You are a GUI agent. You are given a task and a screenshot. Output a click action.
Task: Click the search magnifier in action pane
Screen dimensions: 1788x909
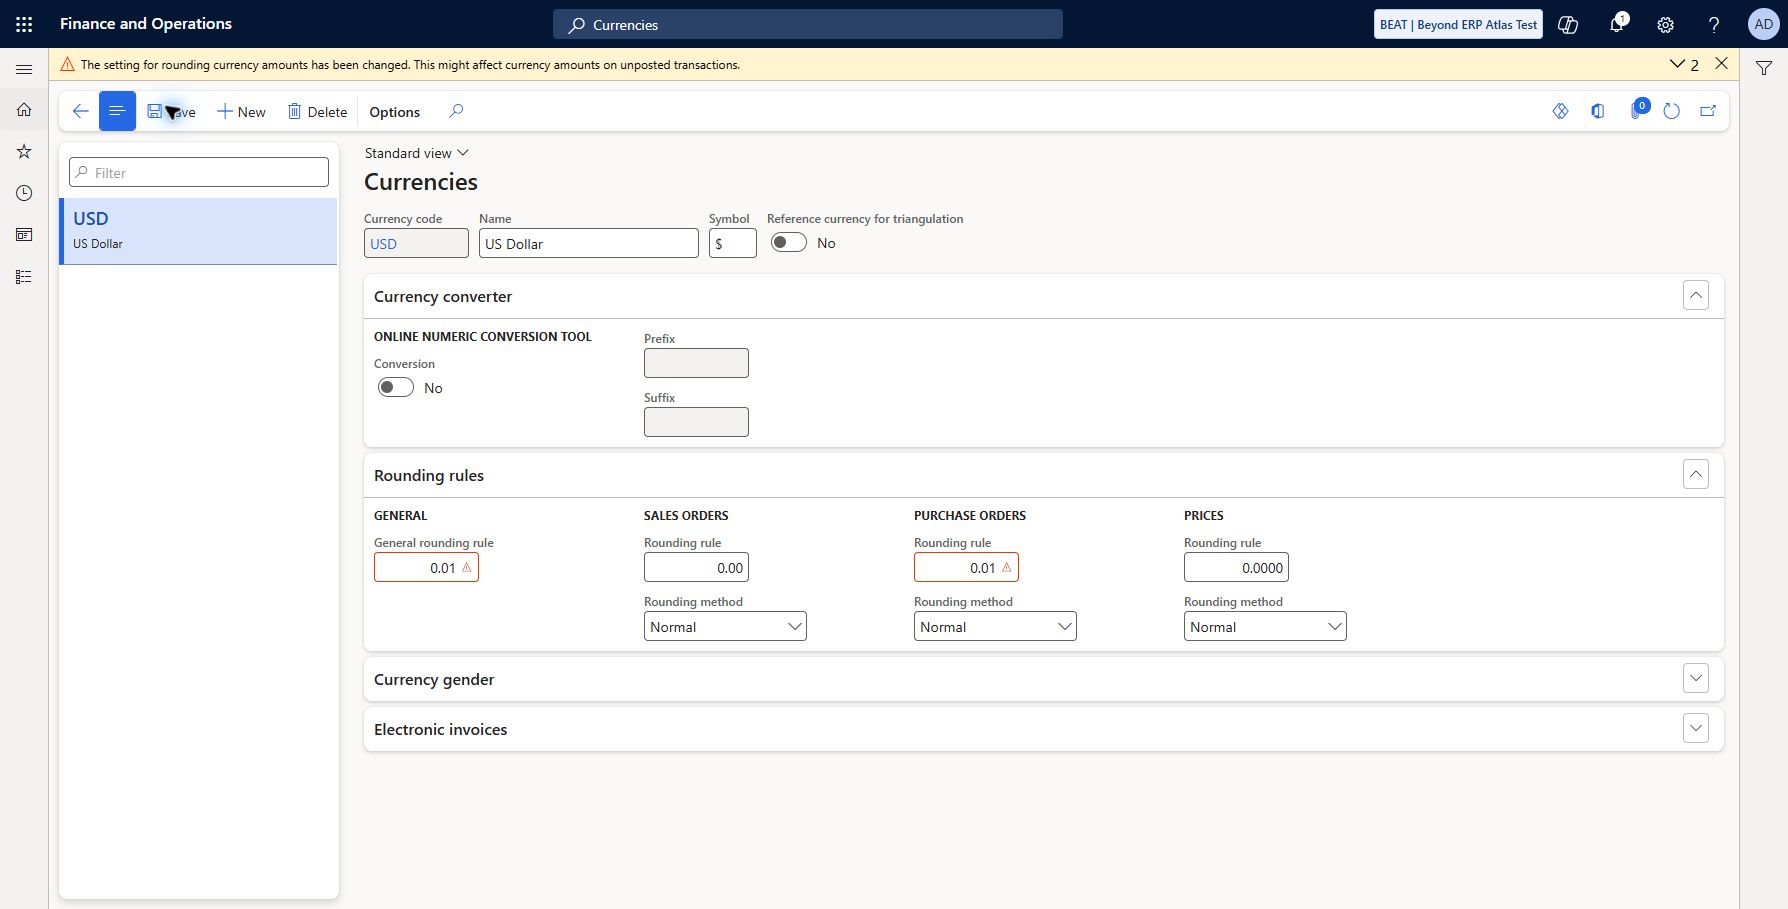click(456, 111)
